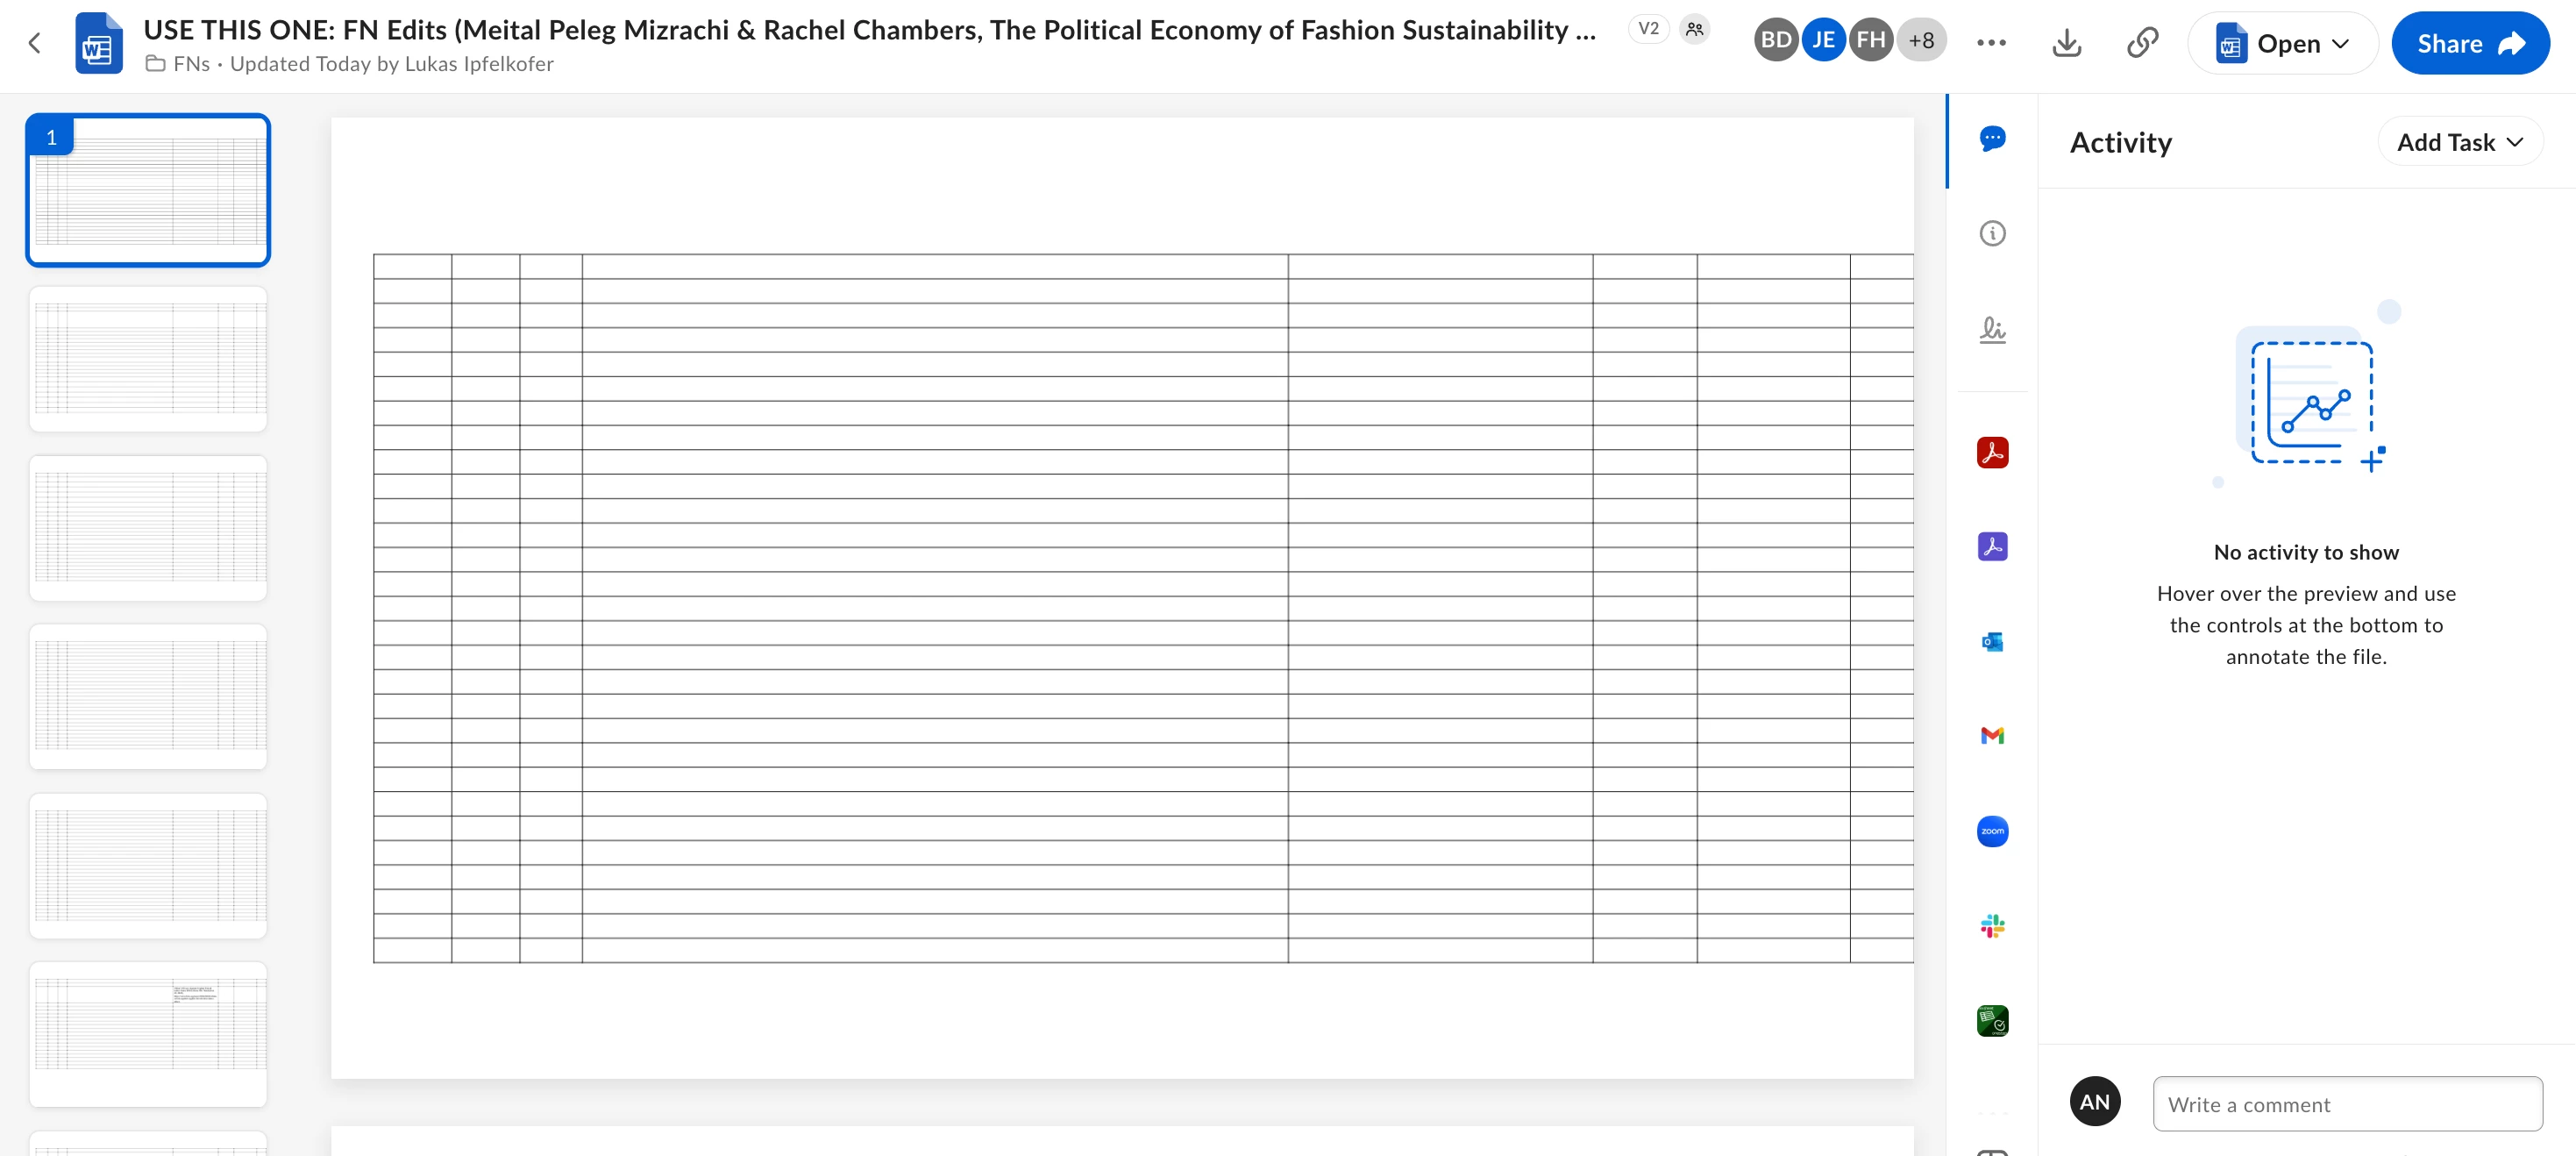The width and height of the screenshot is (2576, 1156).
Task: Click the back arrow to exit preview
Action: coord(35,43)
